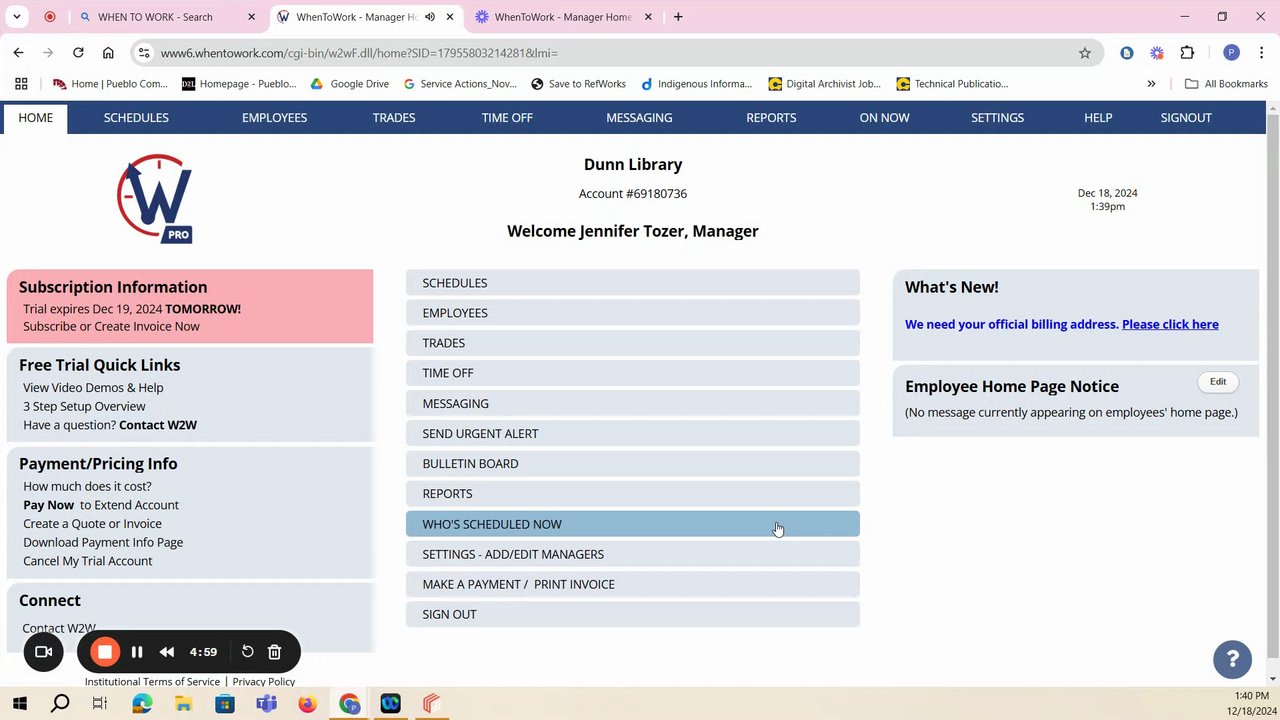Rewind the recording in the recorder bar
Viewport: 1280px width, 720px height.
point(167,652)
